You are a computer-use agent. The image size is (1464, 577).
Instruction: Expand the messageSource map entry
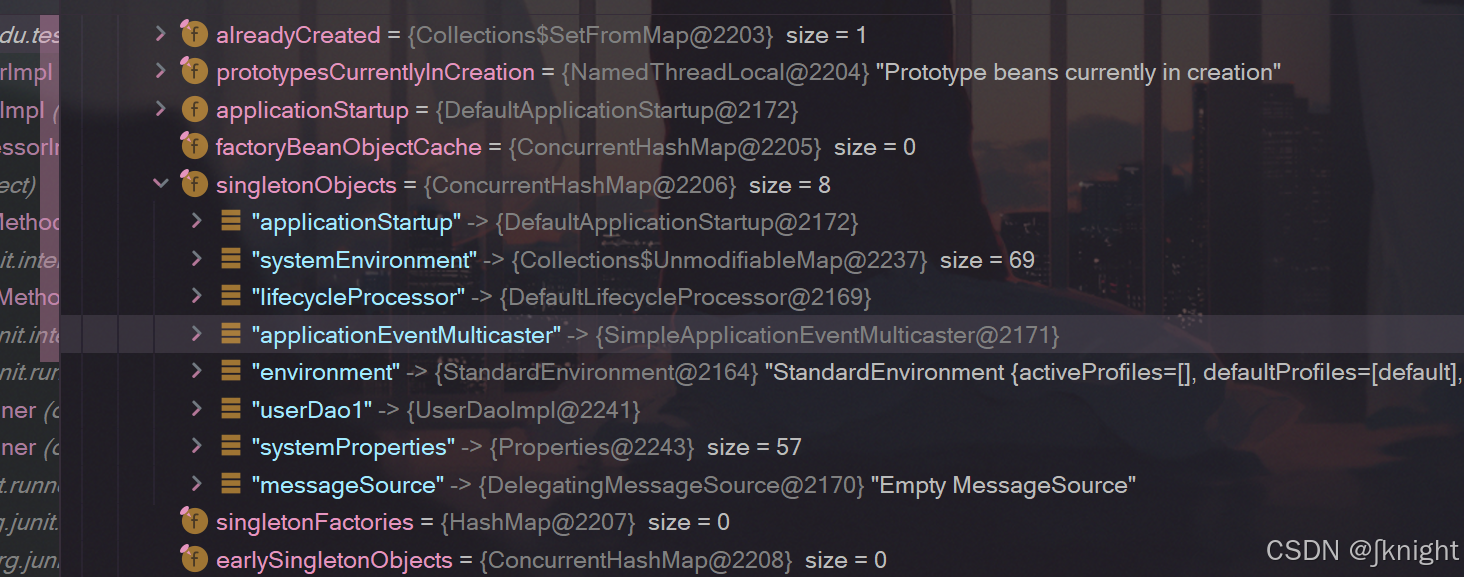click(196, 484)
